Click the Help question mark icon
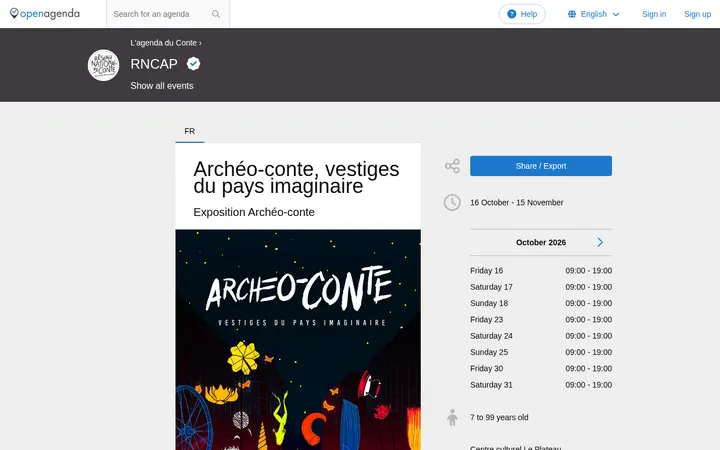The image size is (720, 450). tap(512, 14)
